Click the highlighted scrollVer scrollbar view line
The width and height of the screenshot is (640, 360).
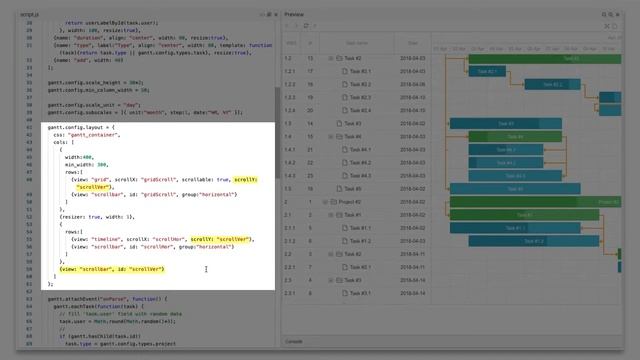pos(112,269)
